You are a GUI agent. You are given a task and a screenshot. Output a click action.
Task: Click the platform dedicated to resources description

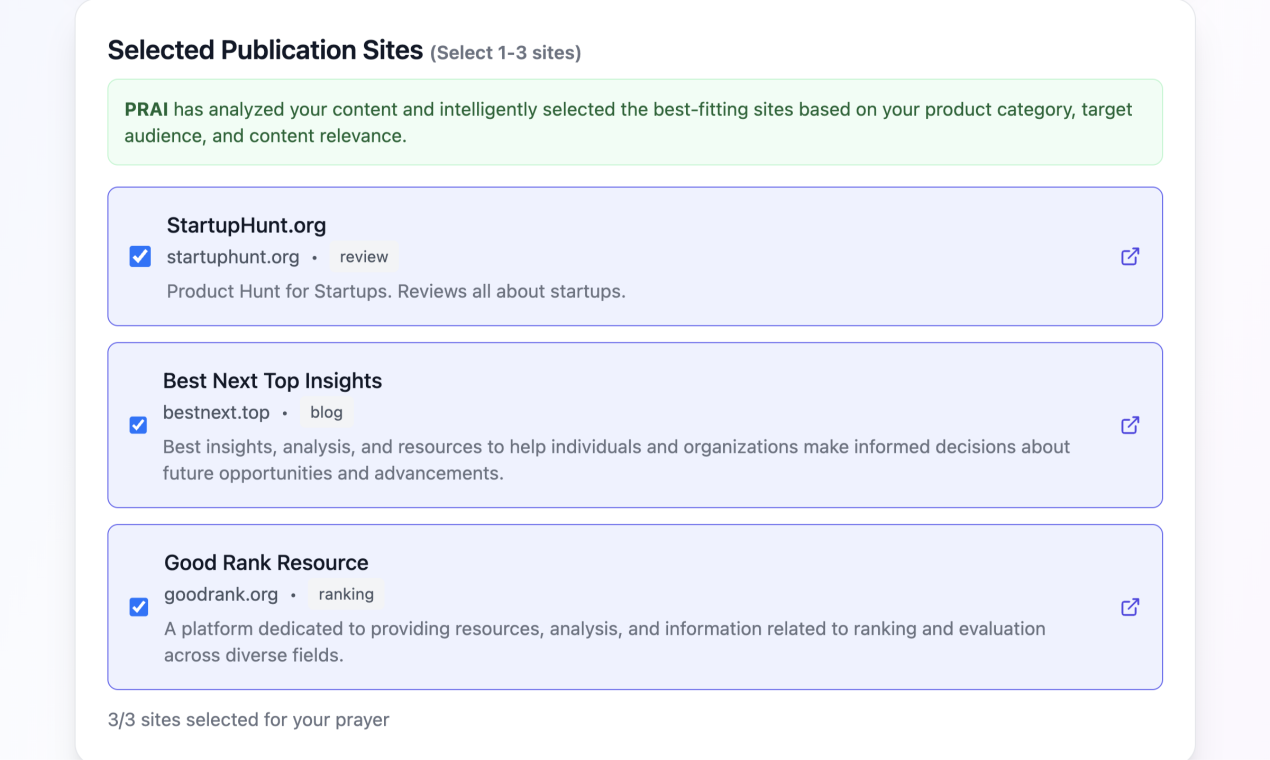pos(605,642)
